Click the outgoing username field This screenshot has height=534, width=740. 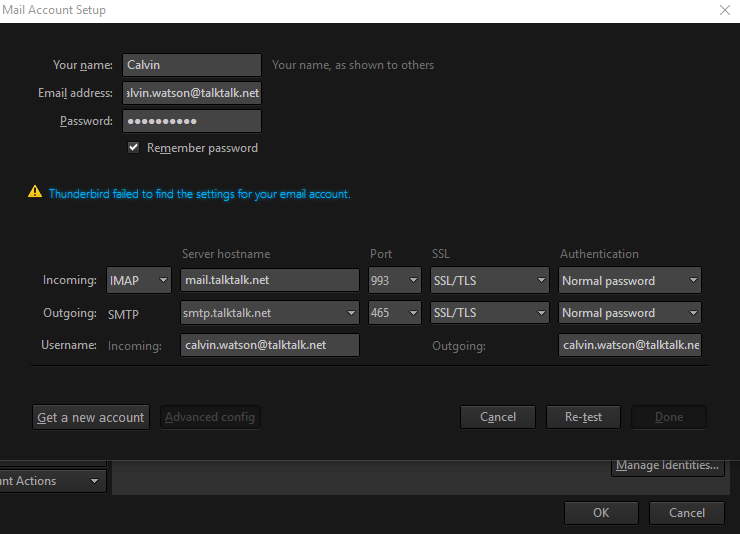click(630, 345)
